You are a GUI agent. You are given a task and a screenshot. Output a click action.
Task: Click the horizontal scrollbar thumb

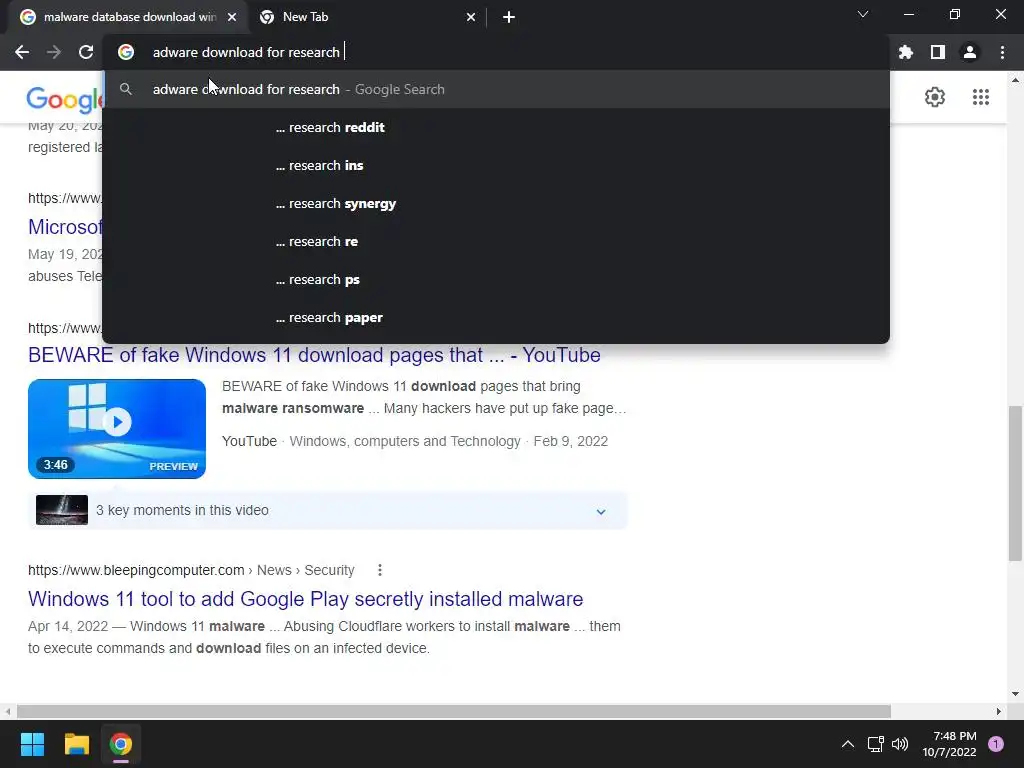click(454, 711)
